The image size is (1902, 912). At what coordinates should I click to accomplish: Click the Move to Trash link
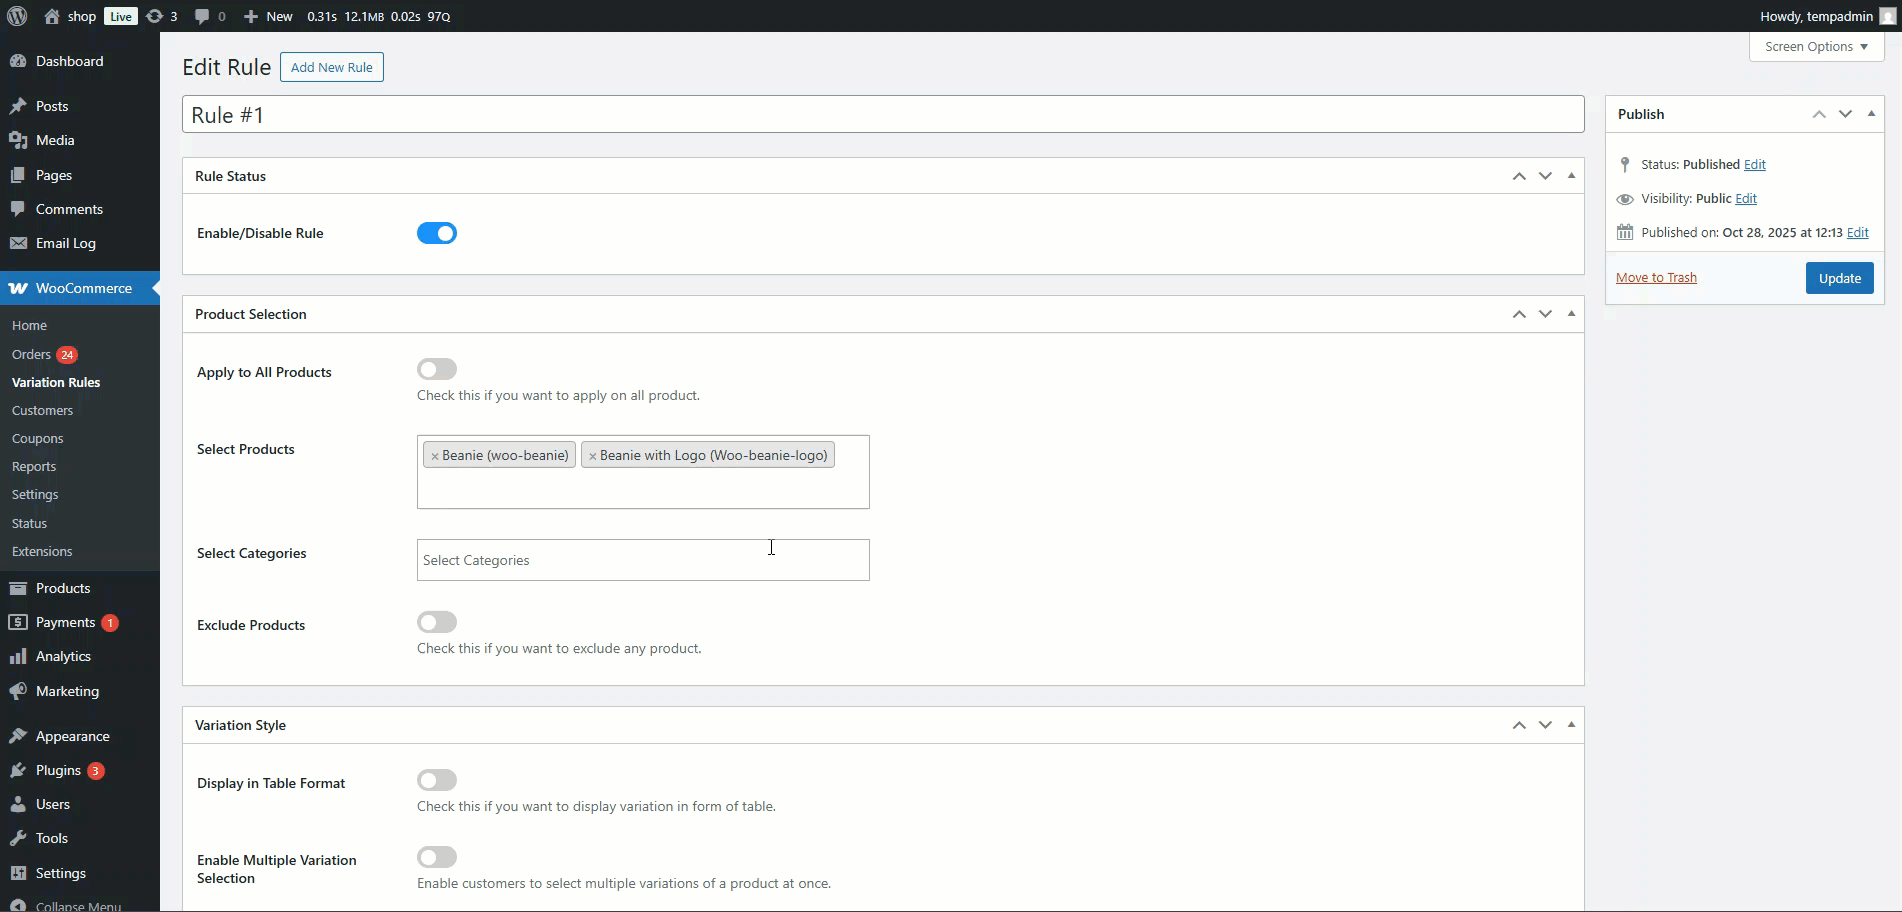point(1656,277)
